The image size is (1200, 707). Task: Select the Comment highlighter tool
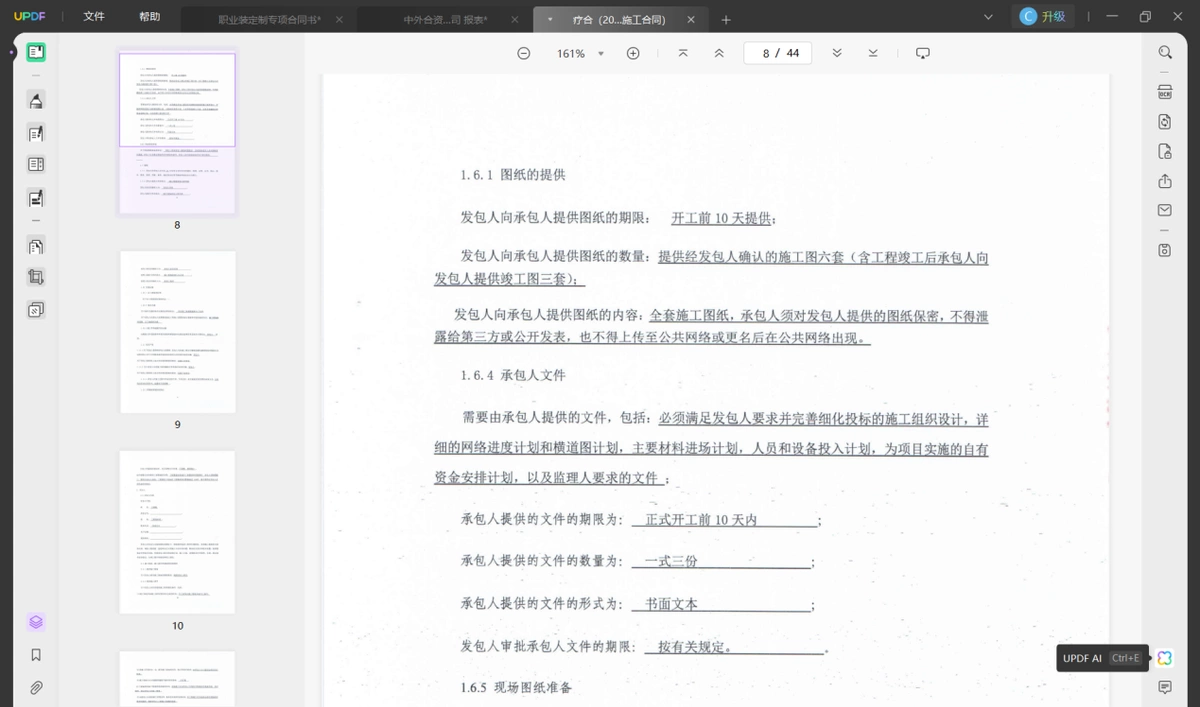click(x=36, y=100)
